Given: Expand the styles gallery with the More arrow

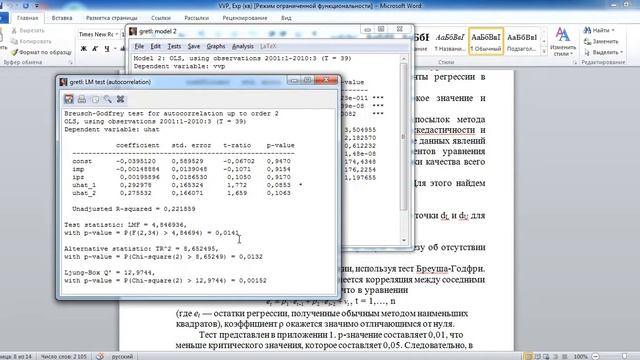Looking at the screenshot, I should tap(544, 51).
